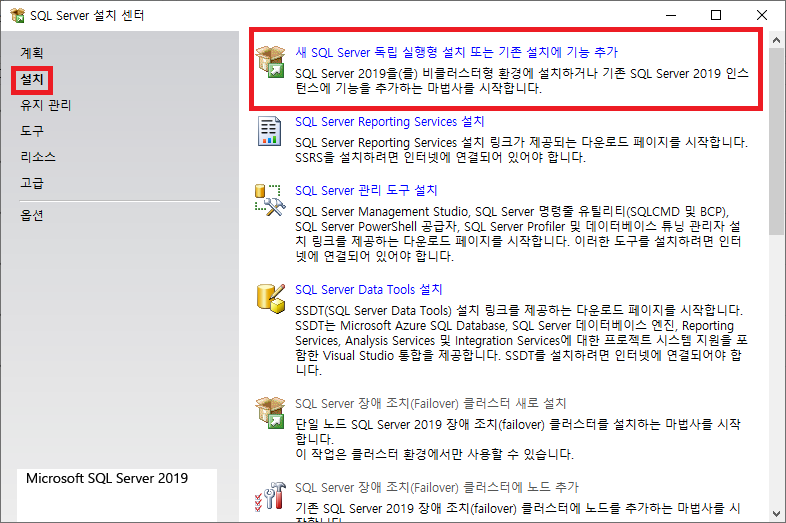This screenshot has width=786, height=523.
Task: Open SQL Server Reporting Services 설치 link
Action: coord(389,122)
